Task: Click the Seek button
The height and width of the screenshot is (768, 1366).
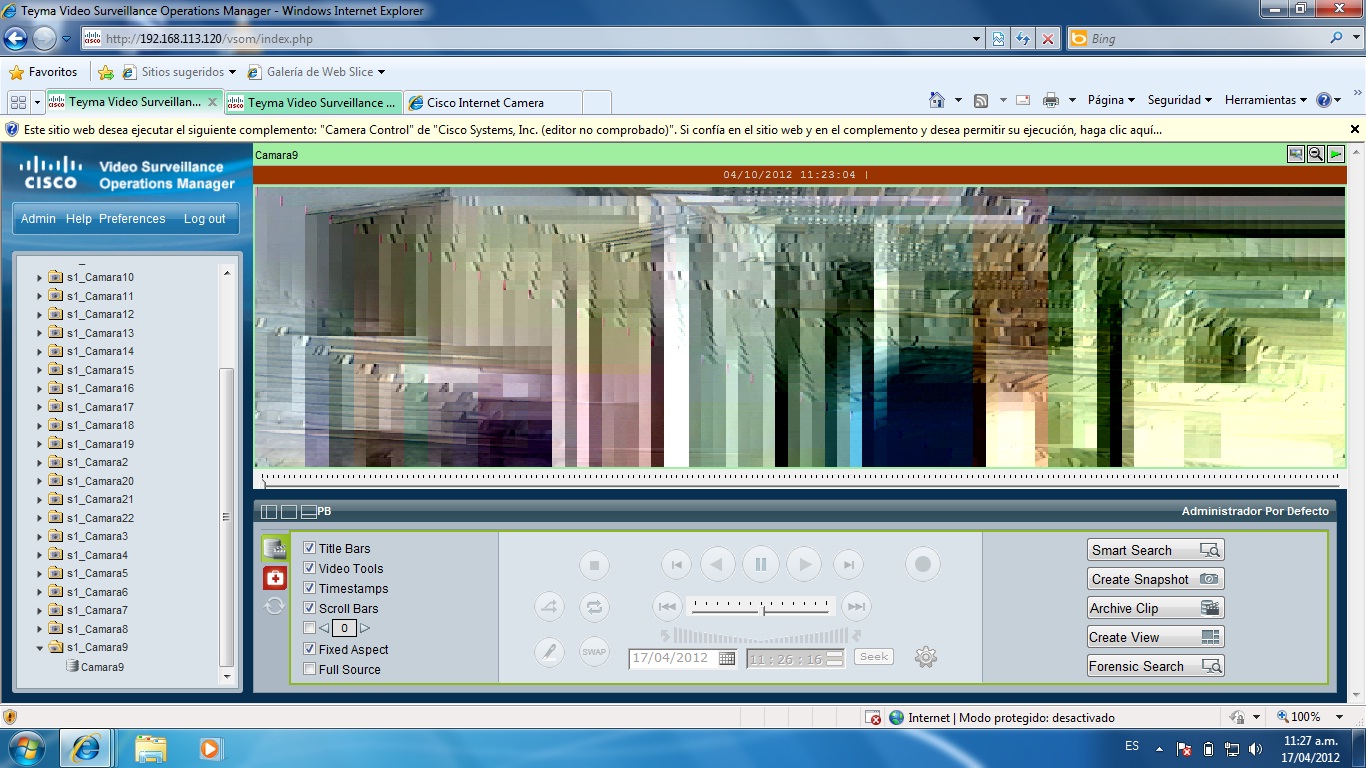Action: click(874, 657)
